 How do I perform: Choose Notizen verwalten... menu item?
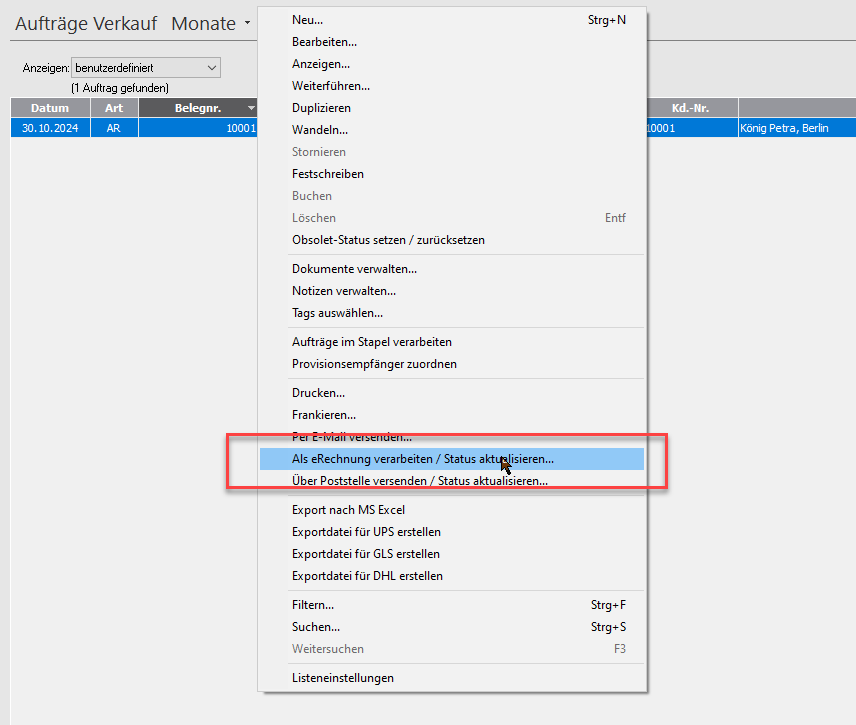point(452,291)
